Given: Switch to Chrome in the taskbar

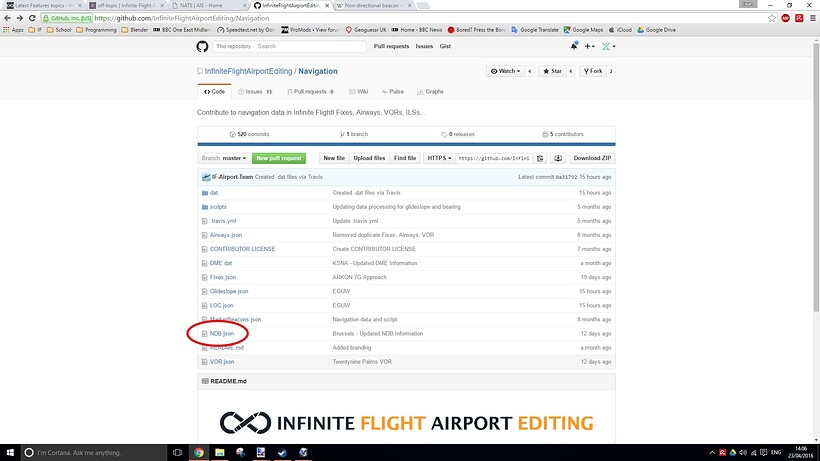Looking at the screenshot, I should (x=199, y=452).
